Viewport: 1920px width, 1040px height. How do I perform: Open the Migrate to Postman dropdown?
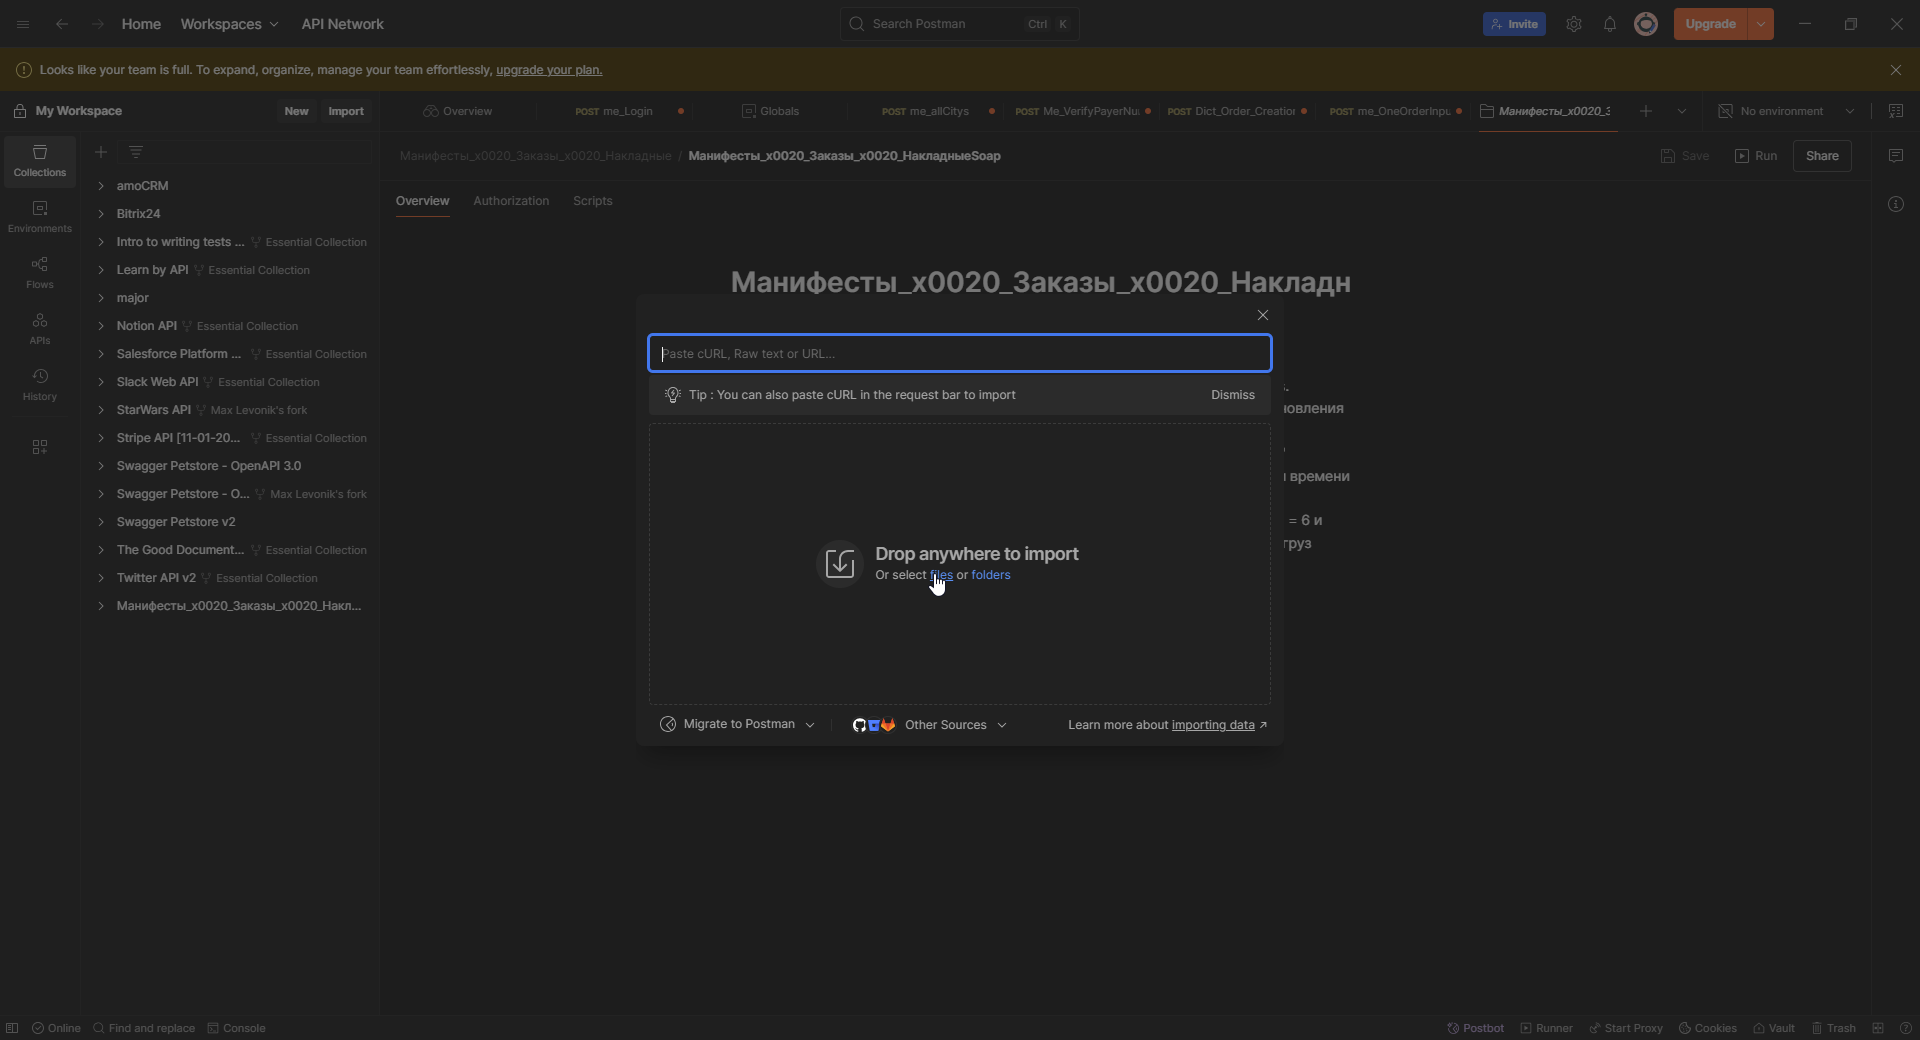click(737, 724)
